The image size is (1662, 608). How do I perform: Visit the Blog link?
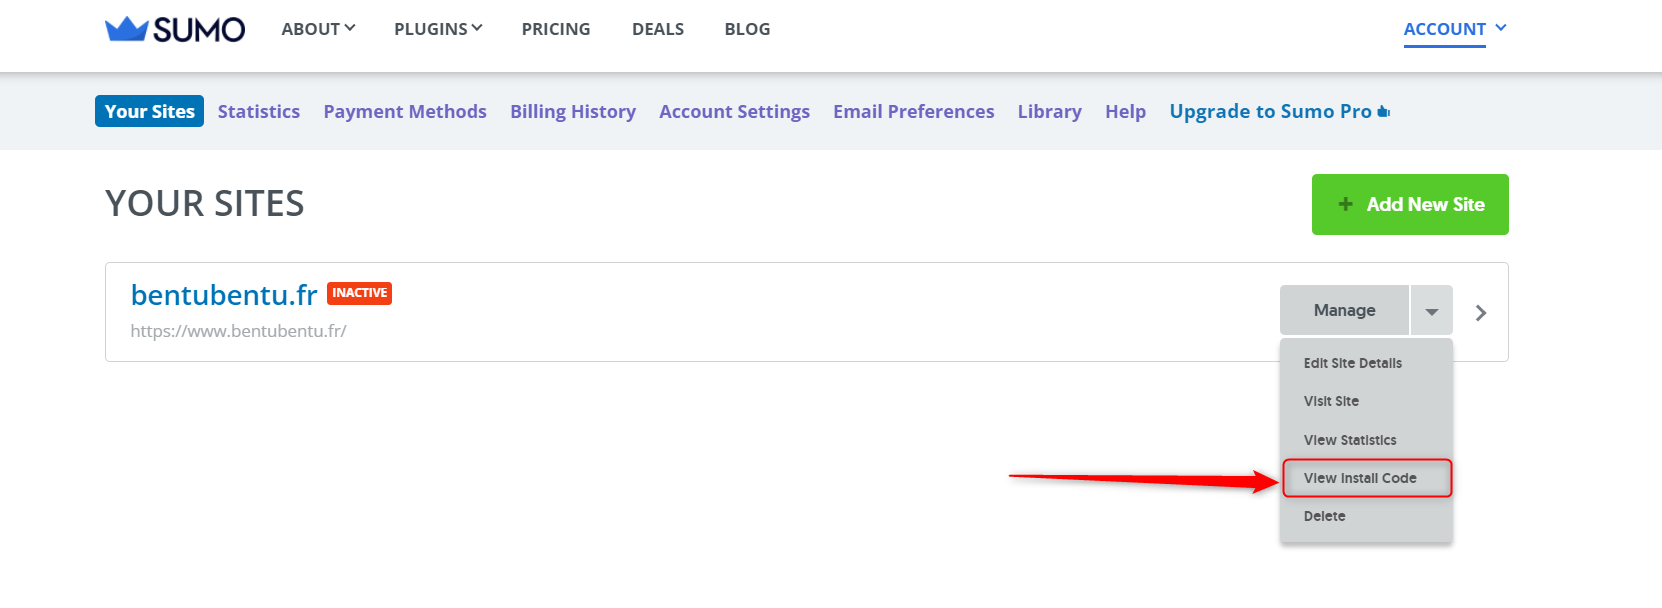[747, 29]
